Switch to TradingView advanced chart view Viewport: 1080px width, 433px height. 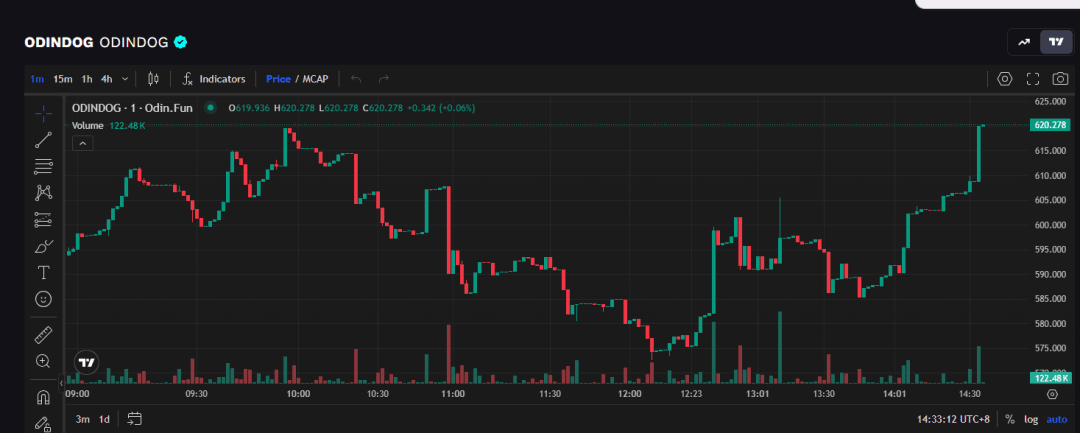(1055, 42)
